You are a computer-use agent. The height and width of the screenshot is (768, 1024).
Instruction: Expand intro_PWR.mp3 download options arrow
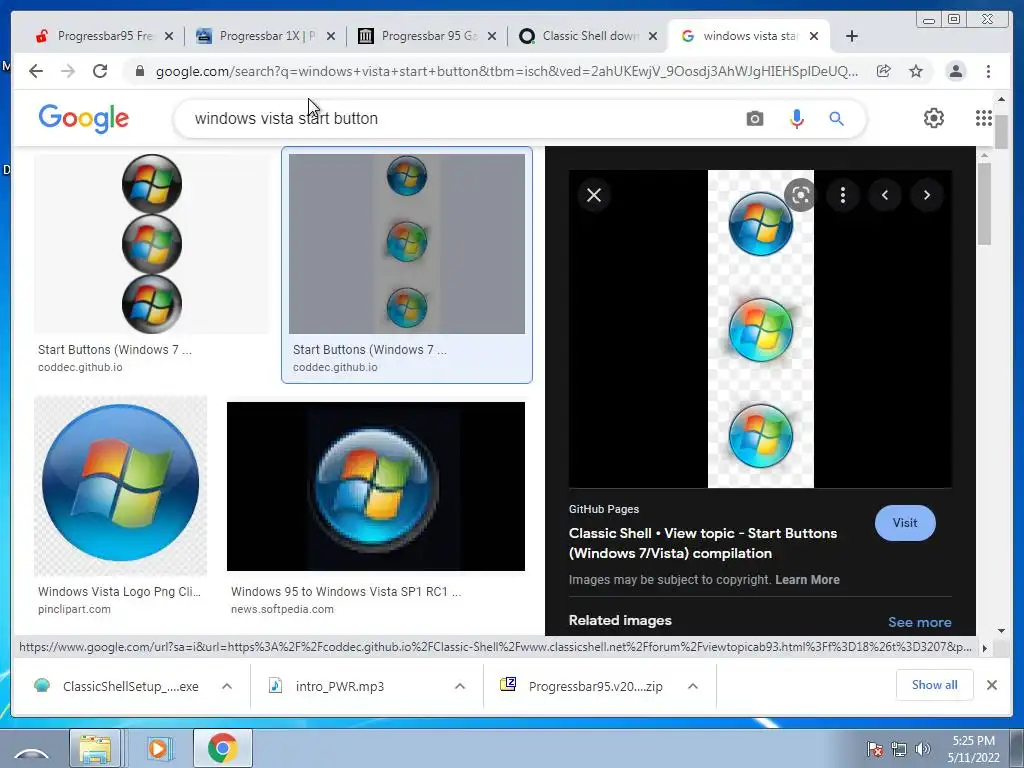[x=460, y=686]
